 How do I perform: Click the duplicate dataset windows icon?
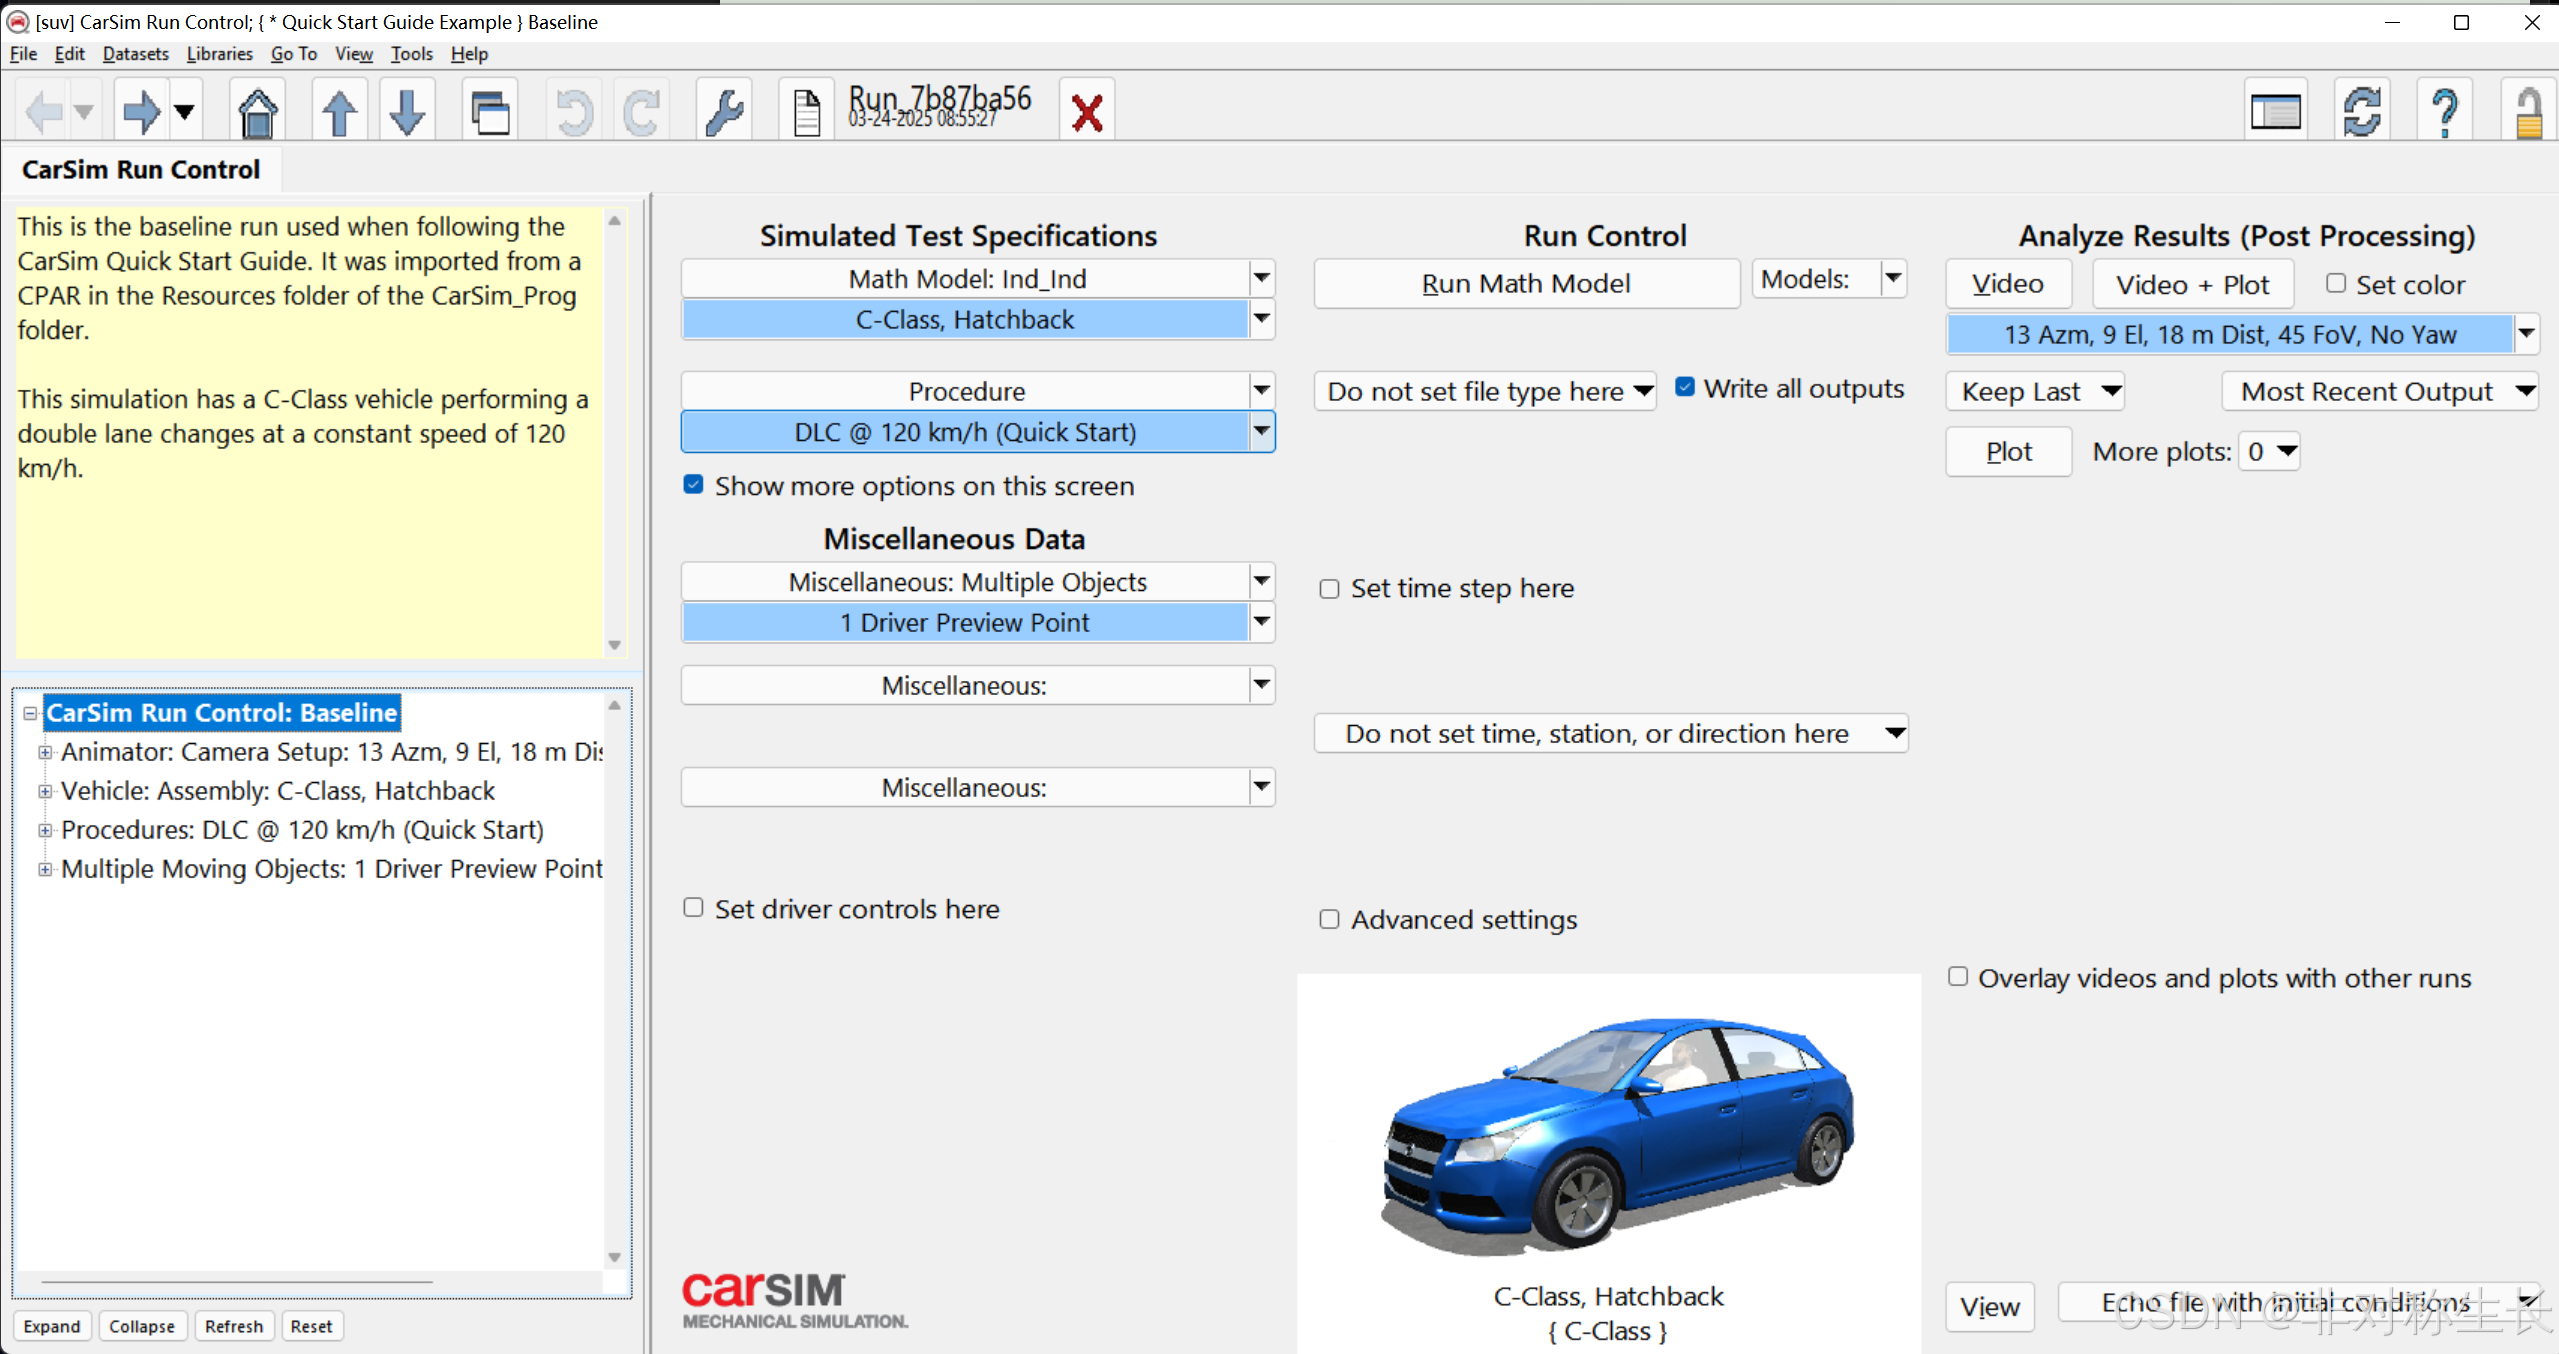pos(490,110)
